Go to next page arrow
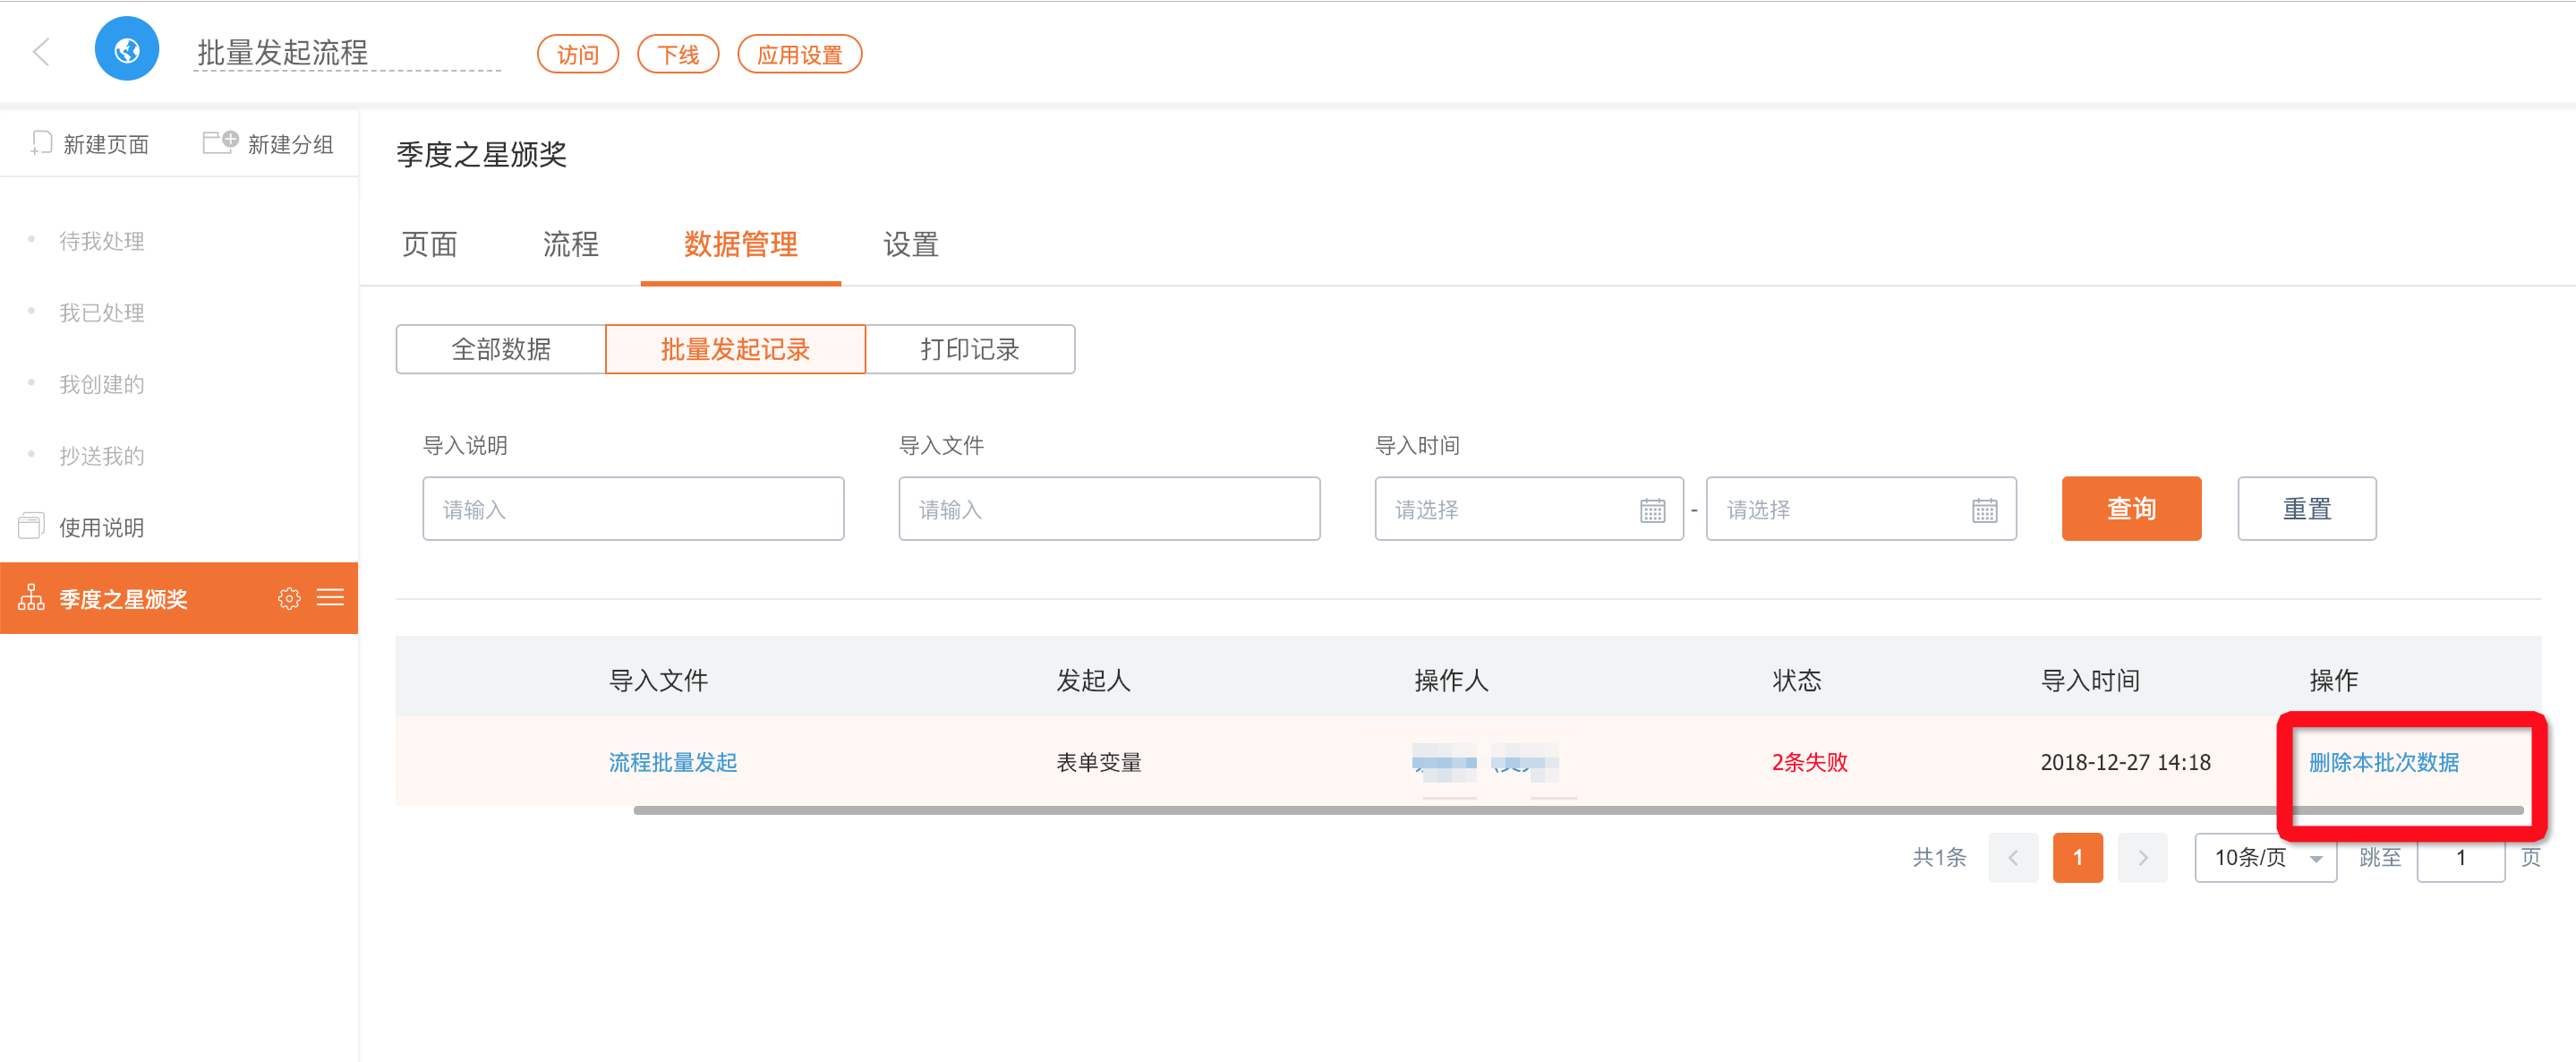Image resolution: width=2576 pixels, height=1062 pixels. click(2142, 857)
